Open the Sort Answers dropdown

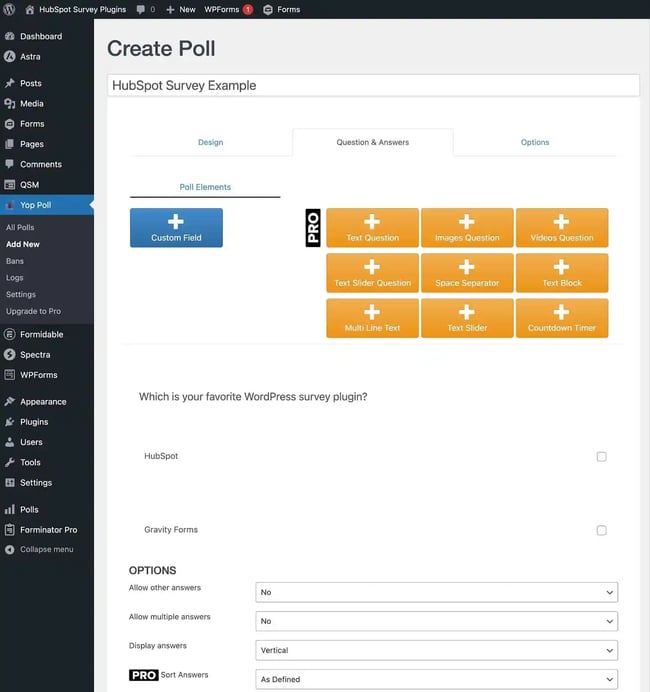[x=436, y=679]
